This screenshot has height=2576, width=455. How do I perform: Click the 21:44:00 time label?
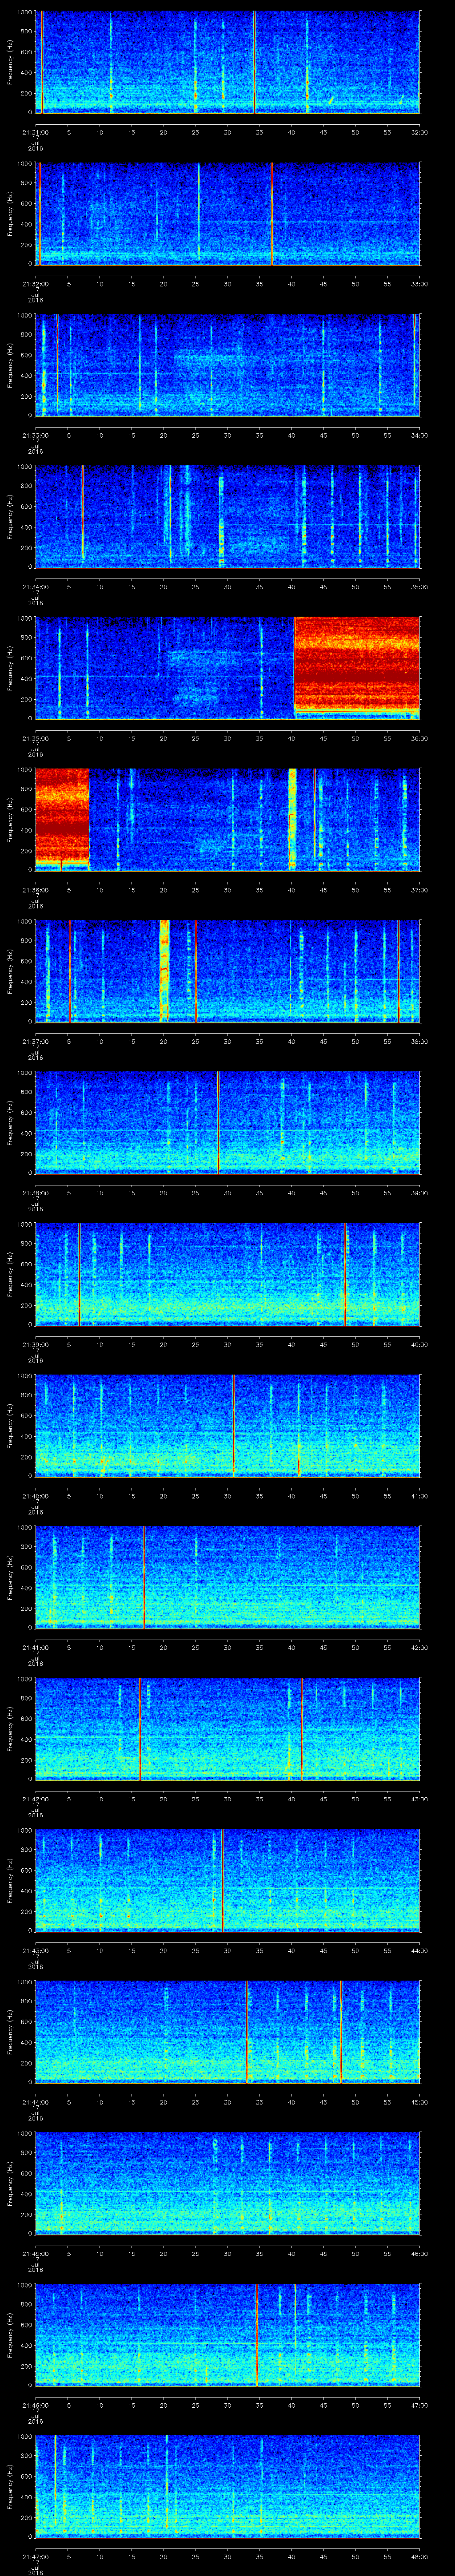(35, 2102)
